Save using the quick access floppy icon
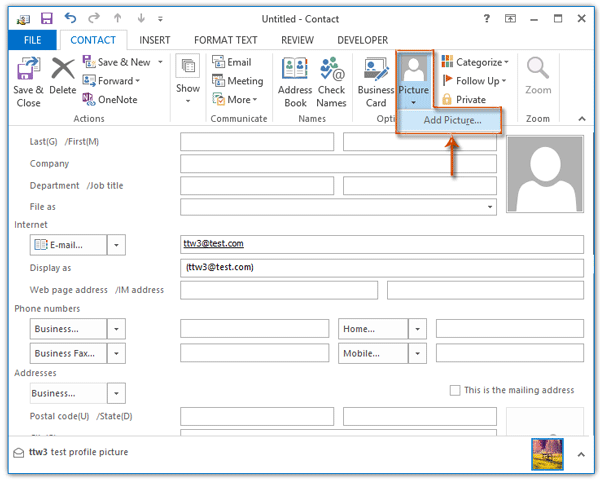600x480 pixels. [x=47, y=18]
